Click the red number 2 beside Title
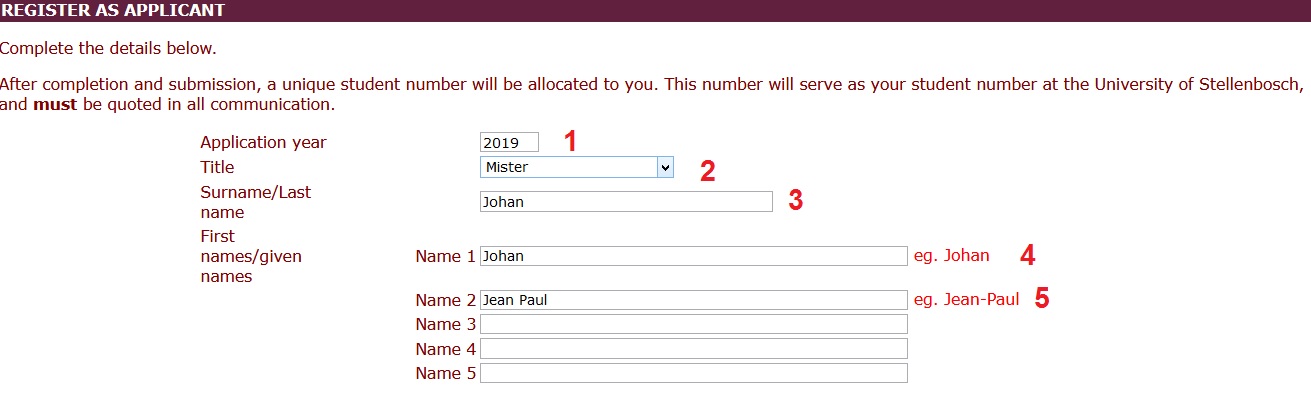This screenshot has width=1311, height=402. [x=707, y=171]
